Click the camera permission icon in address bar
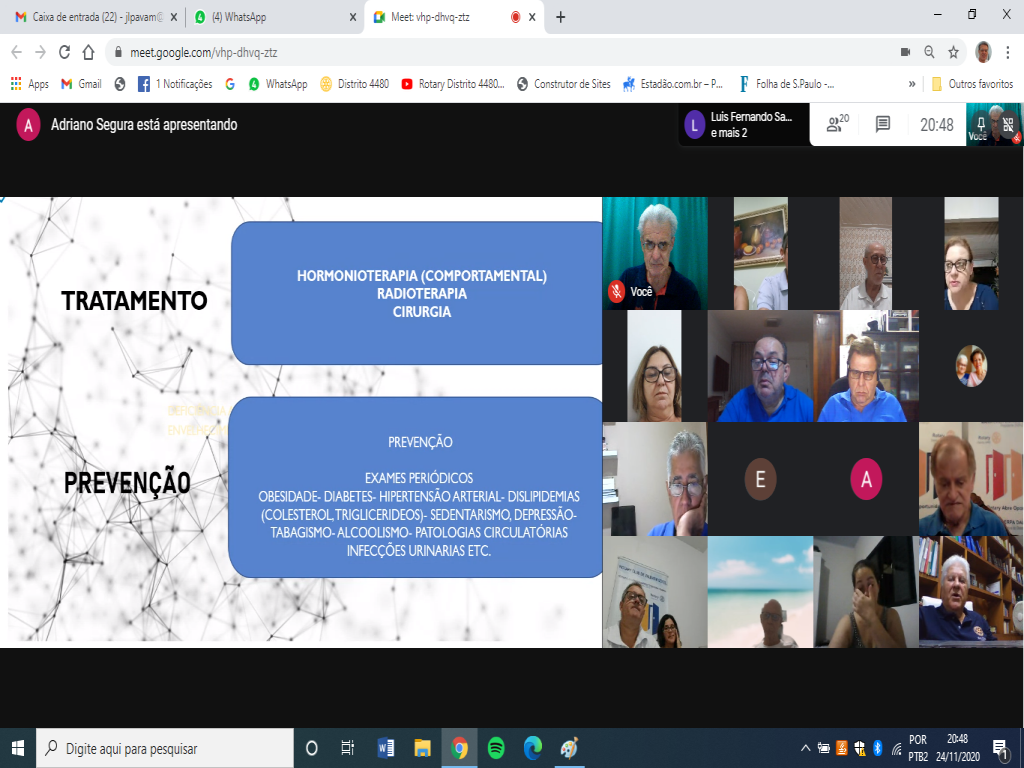 [905, 52]
